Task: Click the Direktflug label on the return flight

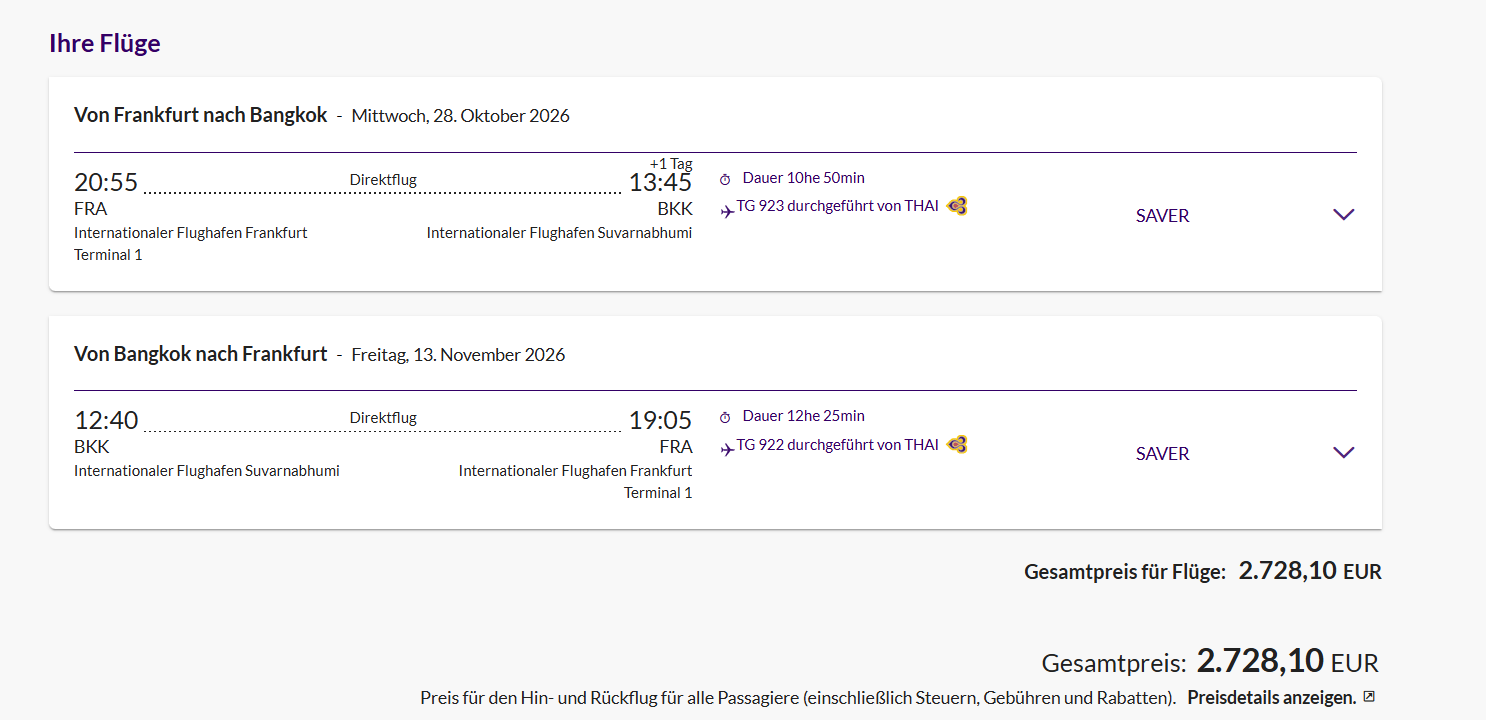Action: (x=383, y=418)
